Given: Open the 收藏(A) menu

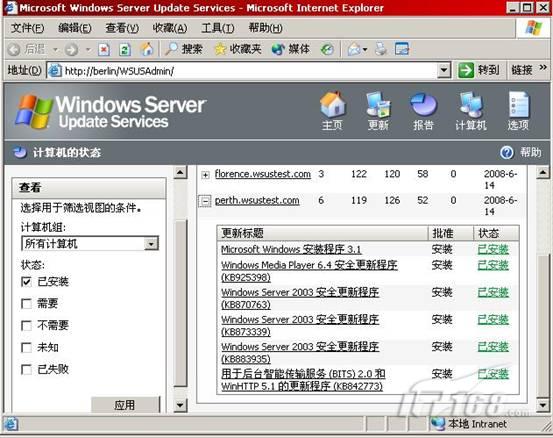Looking at the screenshot, I should 170,28.
